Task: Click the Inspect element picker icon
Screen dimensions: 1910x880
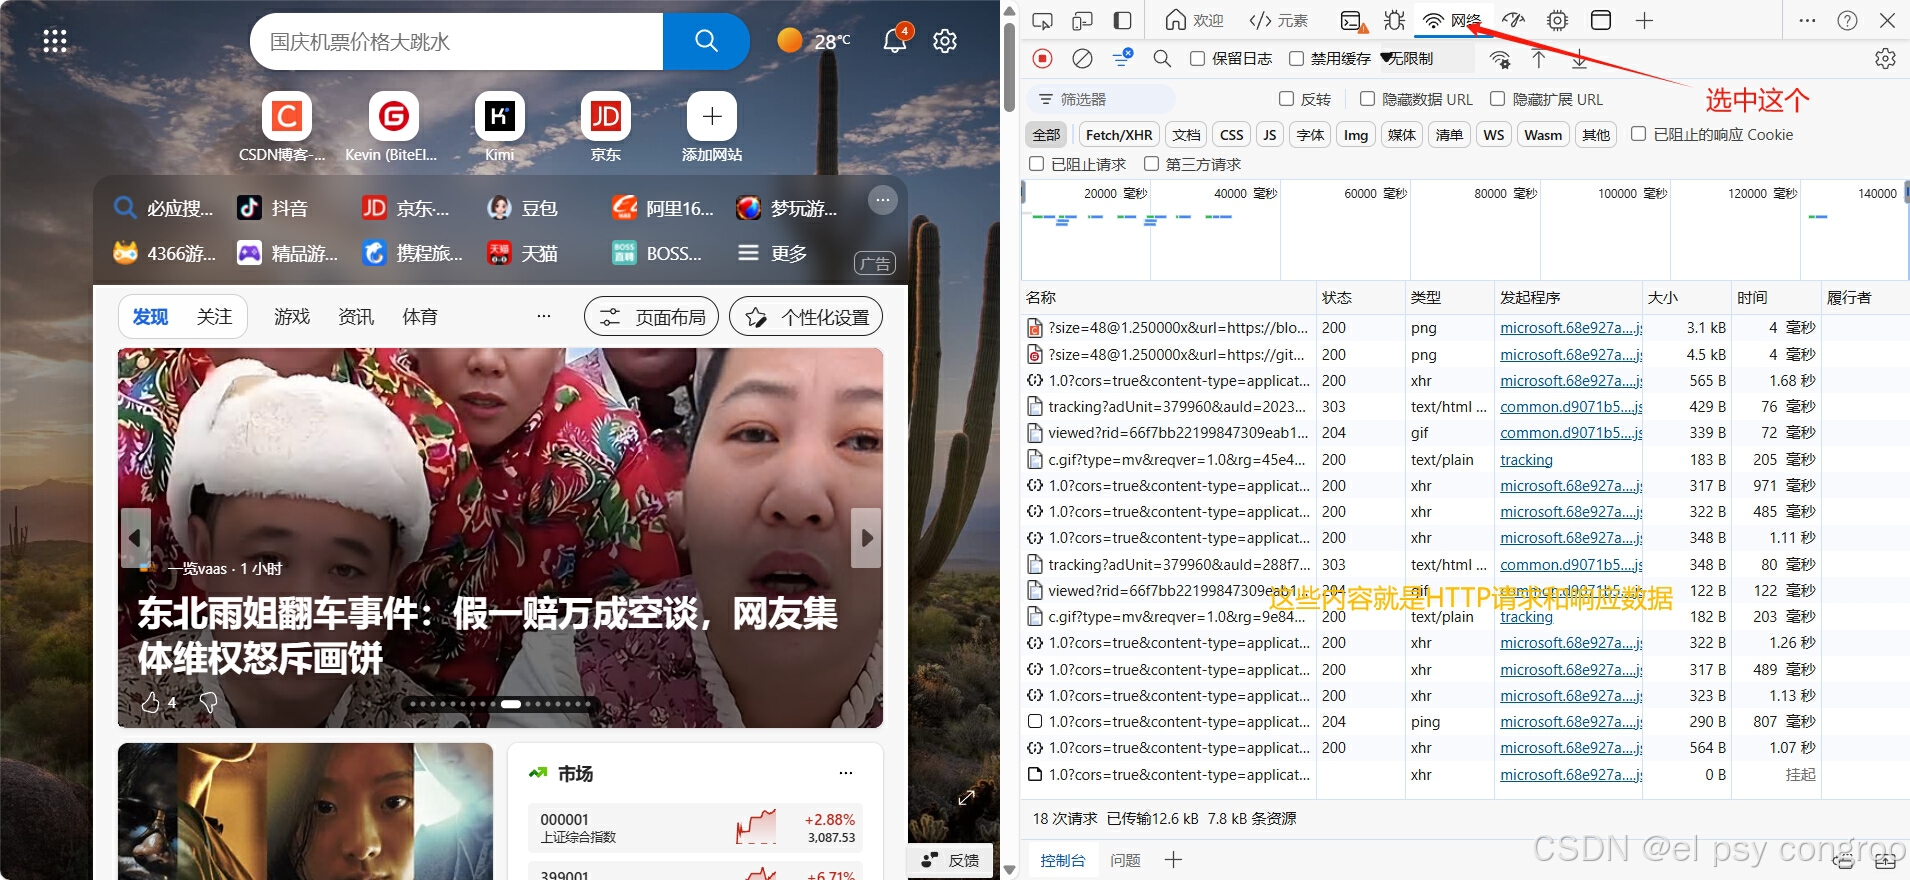Action: [1042, 20]
